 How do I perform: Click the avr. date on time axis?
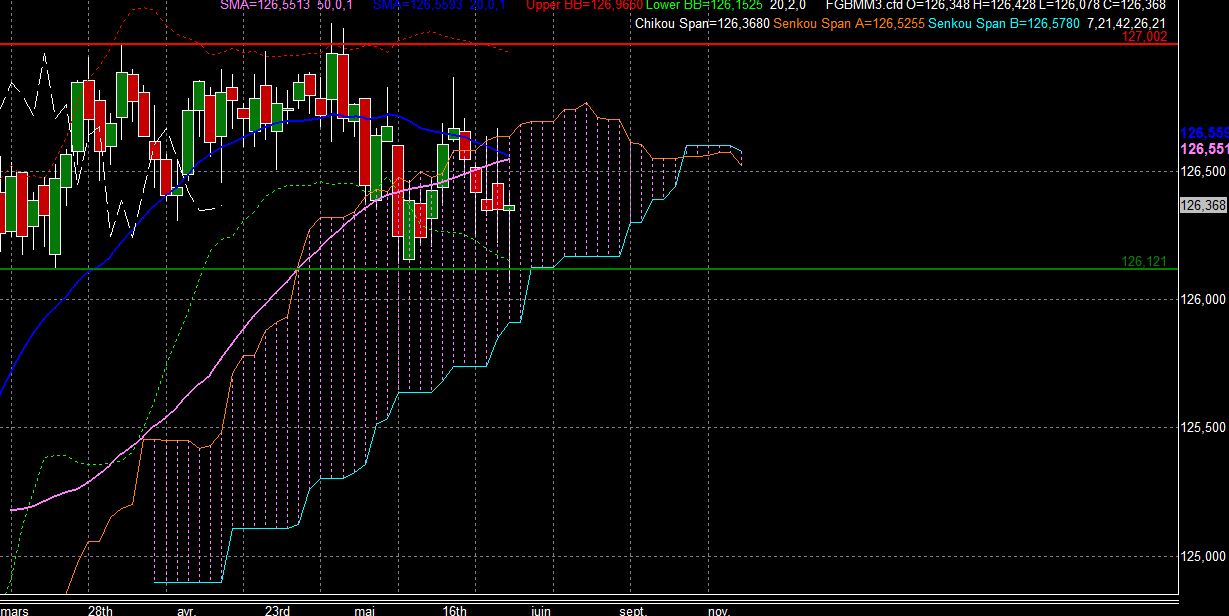(186, 610)
